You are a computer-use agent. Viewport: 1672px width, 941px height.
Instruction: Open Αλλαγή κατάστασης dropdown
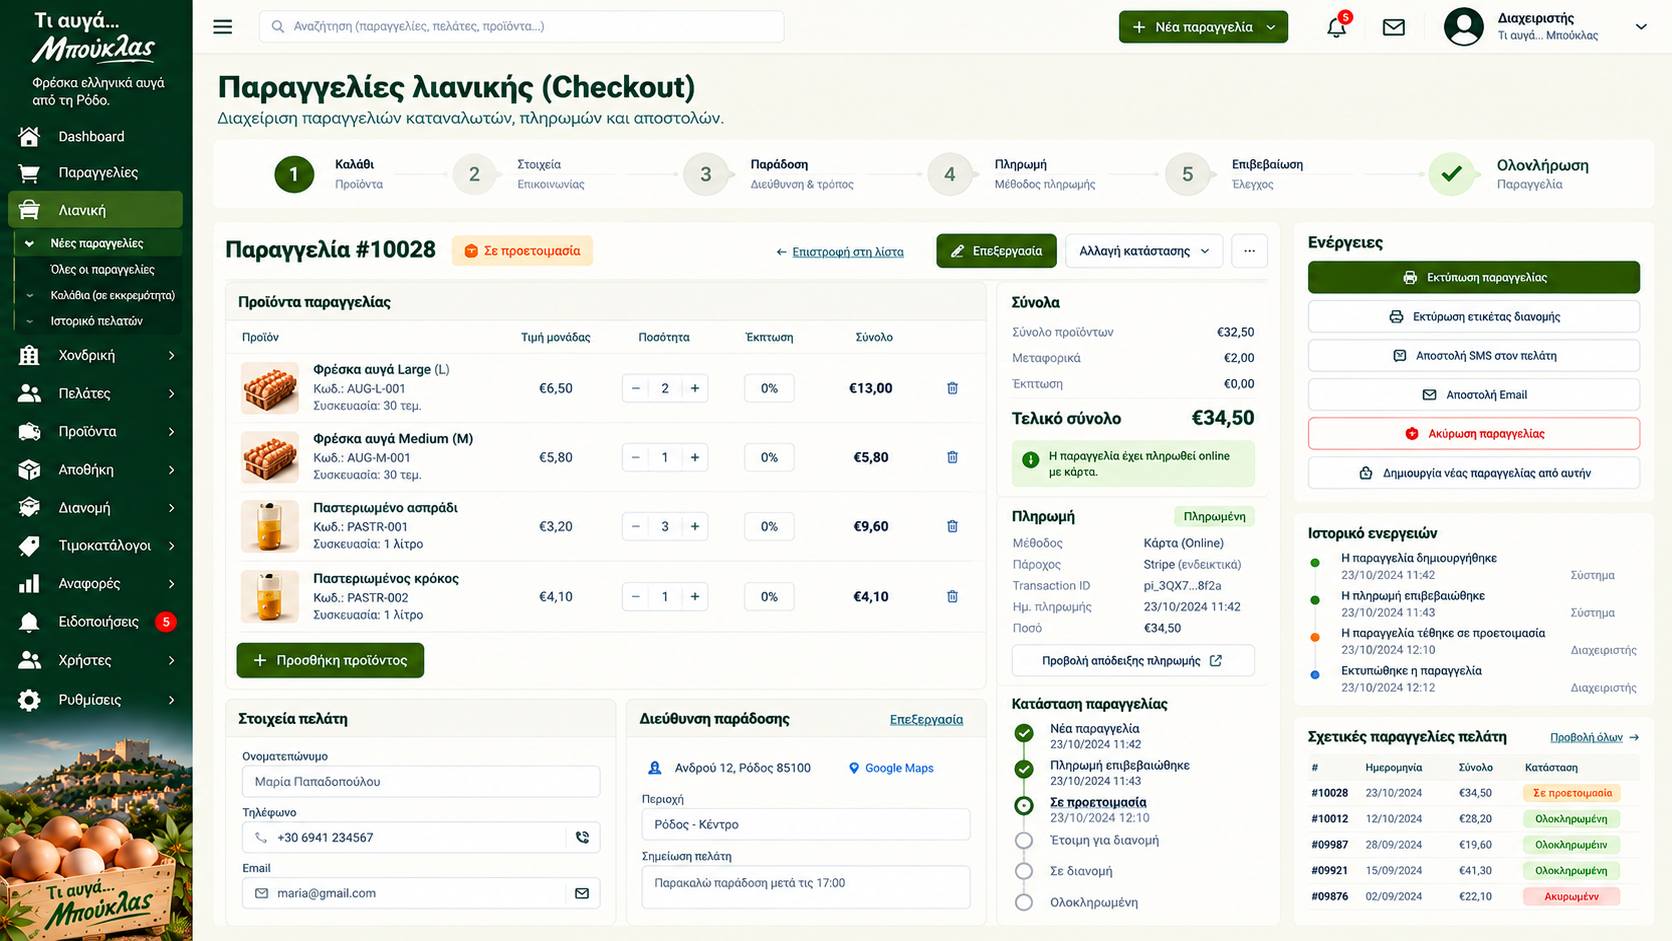pyautogui.click(x=1144, y=251)
